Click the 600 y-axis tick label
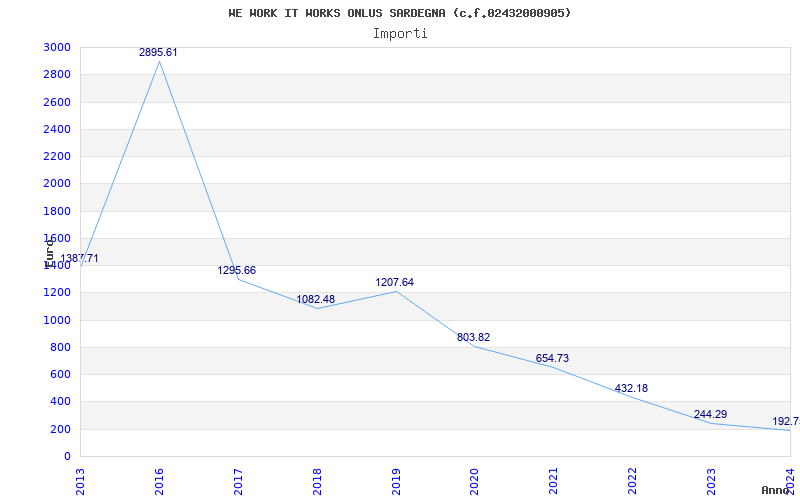The image size is (800, 500). click(x=60, y=374)
